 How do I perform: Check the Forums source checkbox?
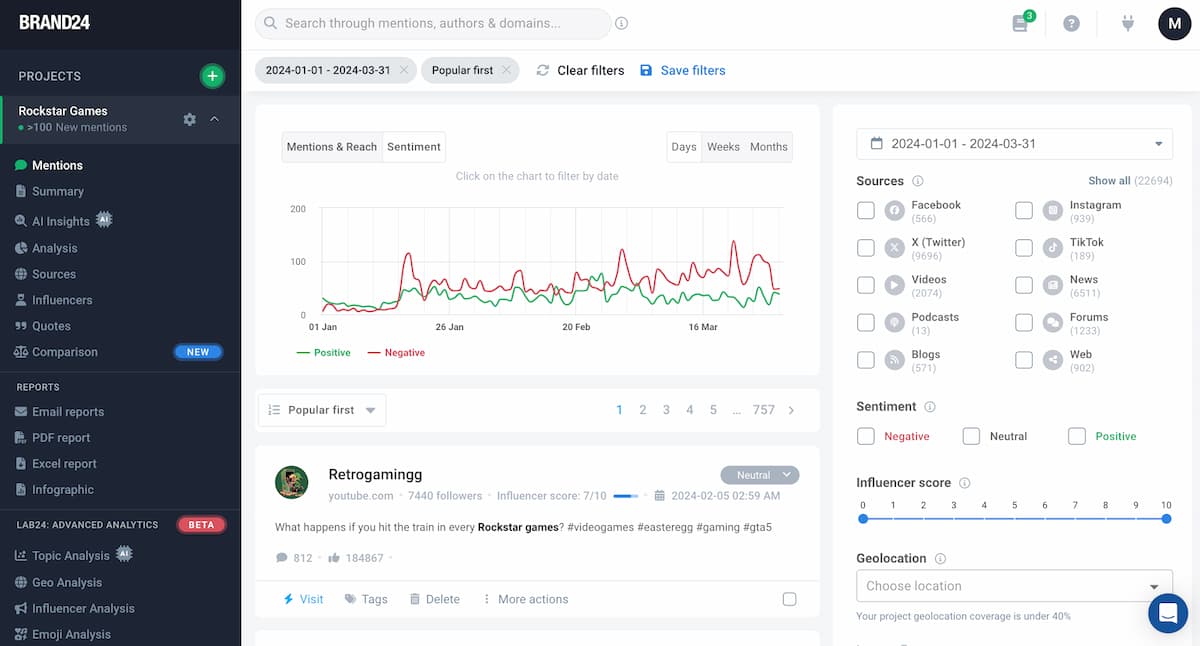1024,323
